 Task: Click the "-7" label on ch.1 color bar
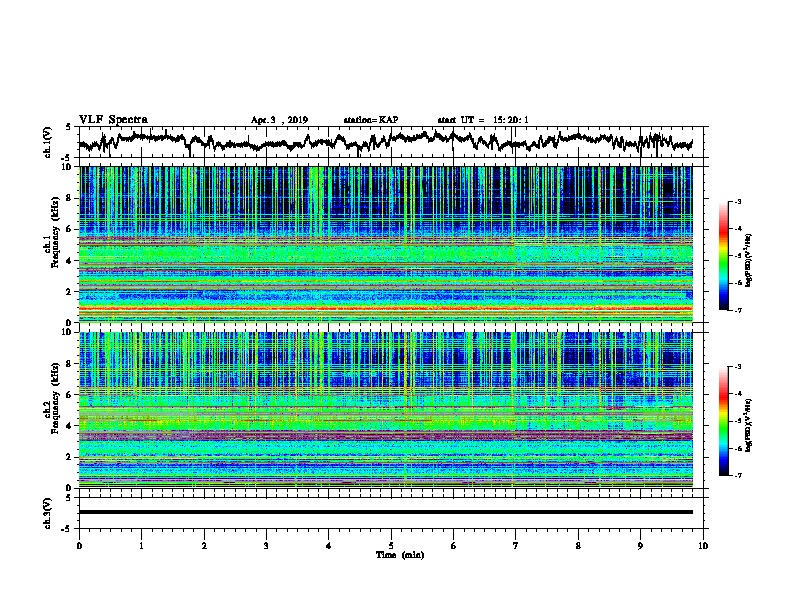pos(738,311)
